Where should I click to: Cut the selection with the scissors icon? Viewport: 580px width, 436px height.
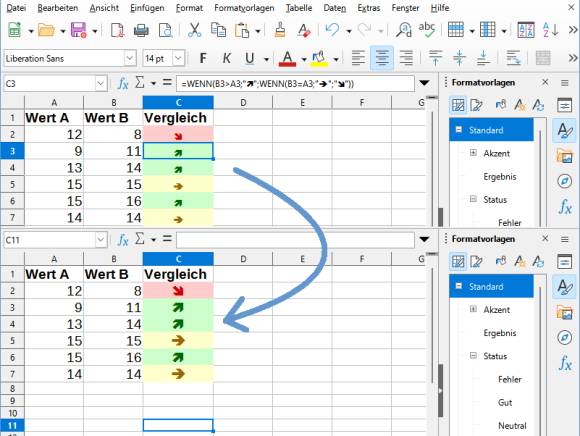194,30
